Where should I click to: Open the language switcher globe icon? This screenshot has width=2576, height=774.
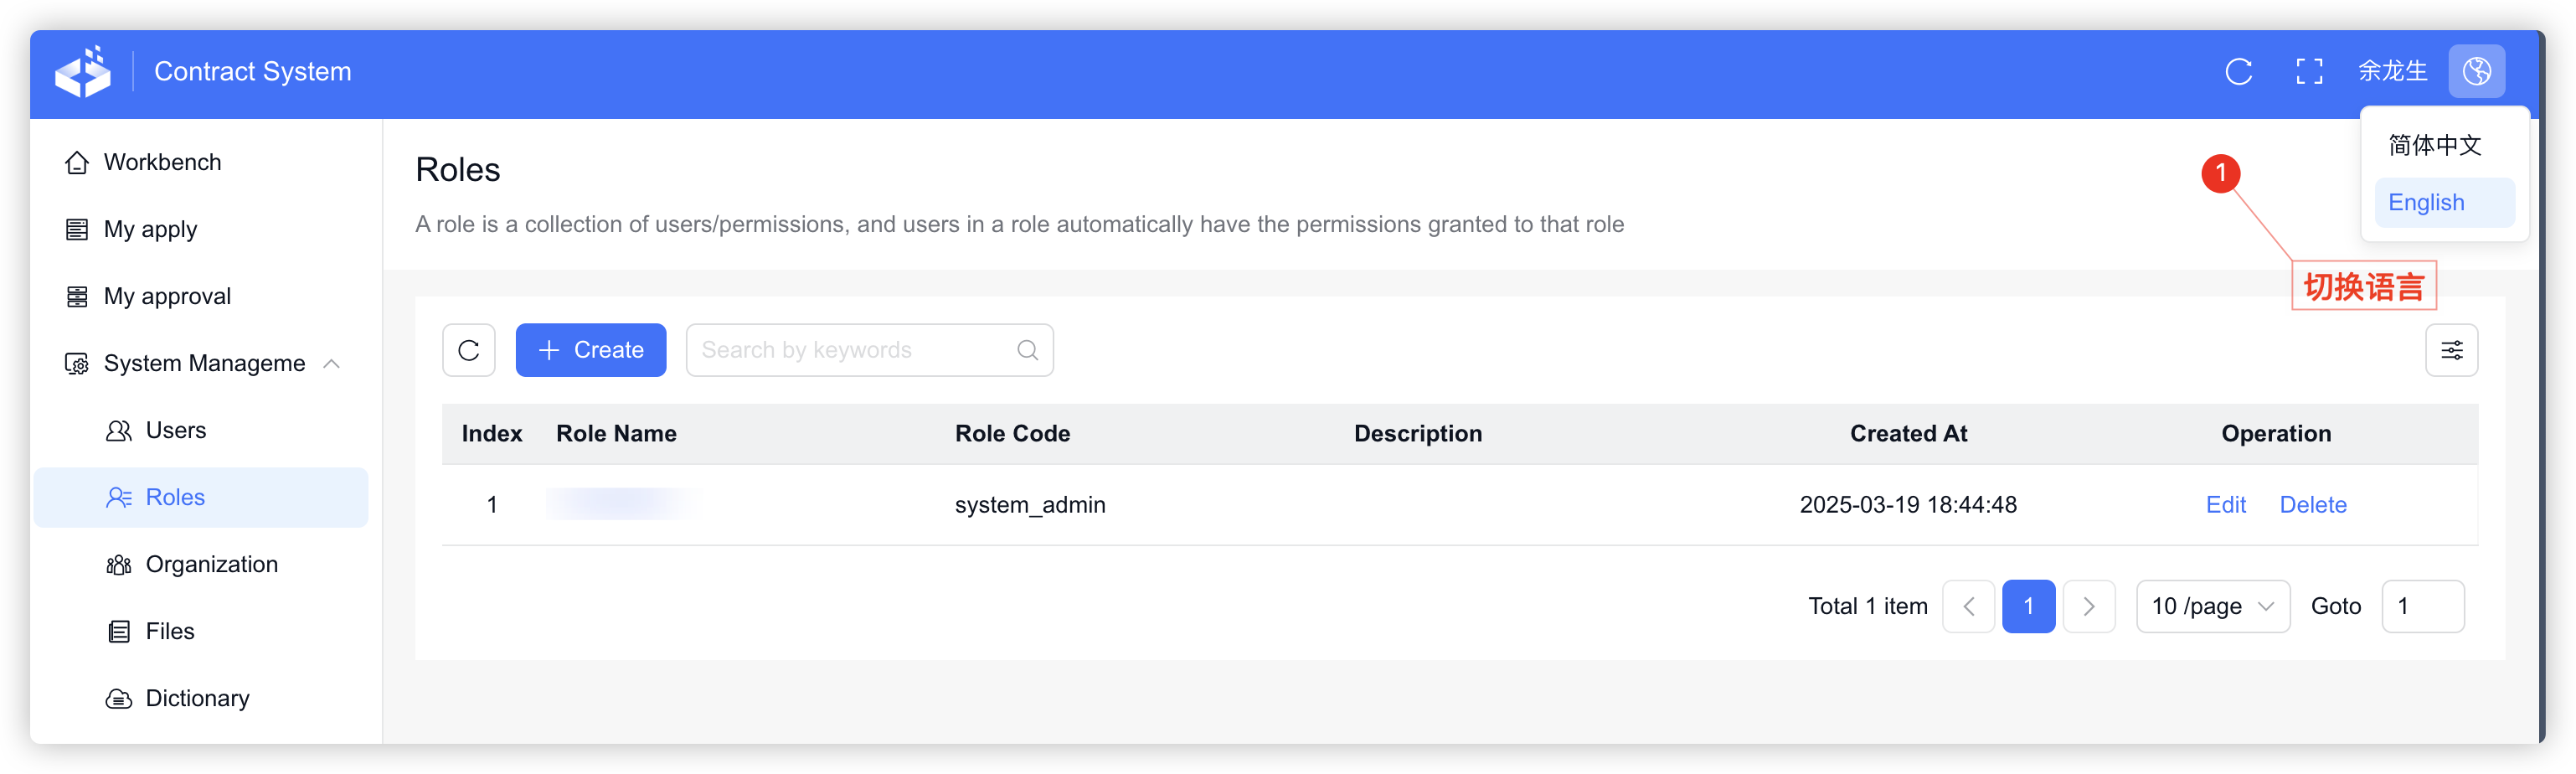[2476, 71]
